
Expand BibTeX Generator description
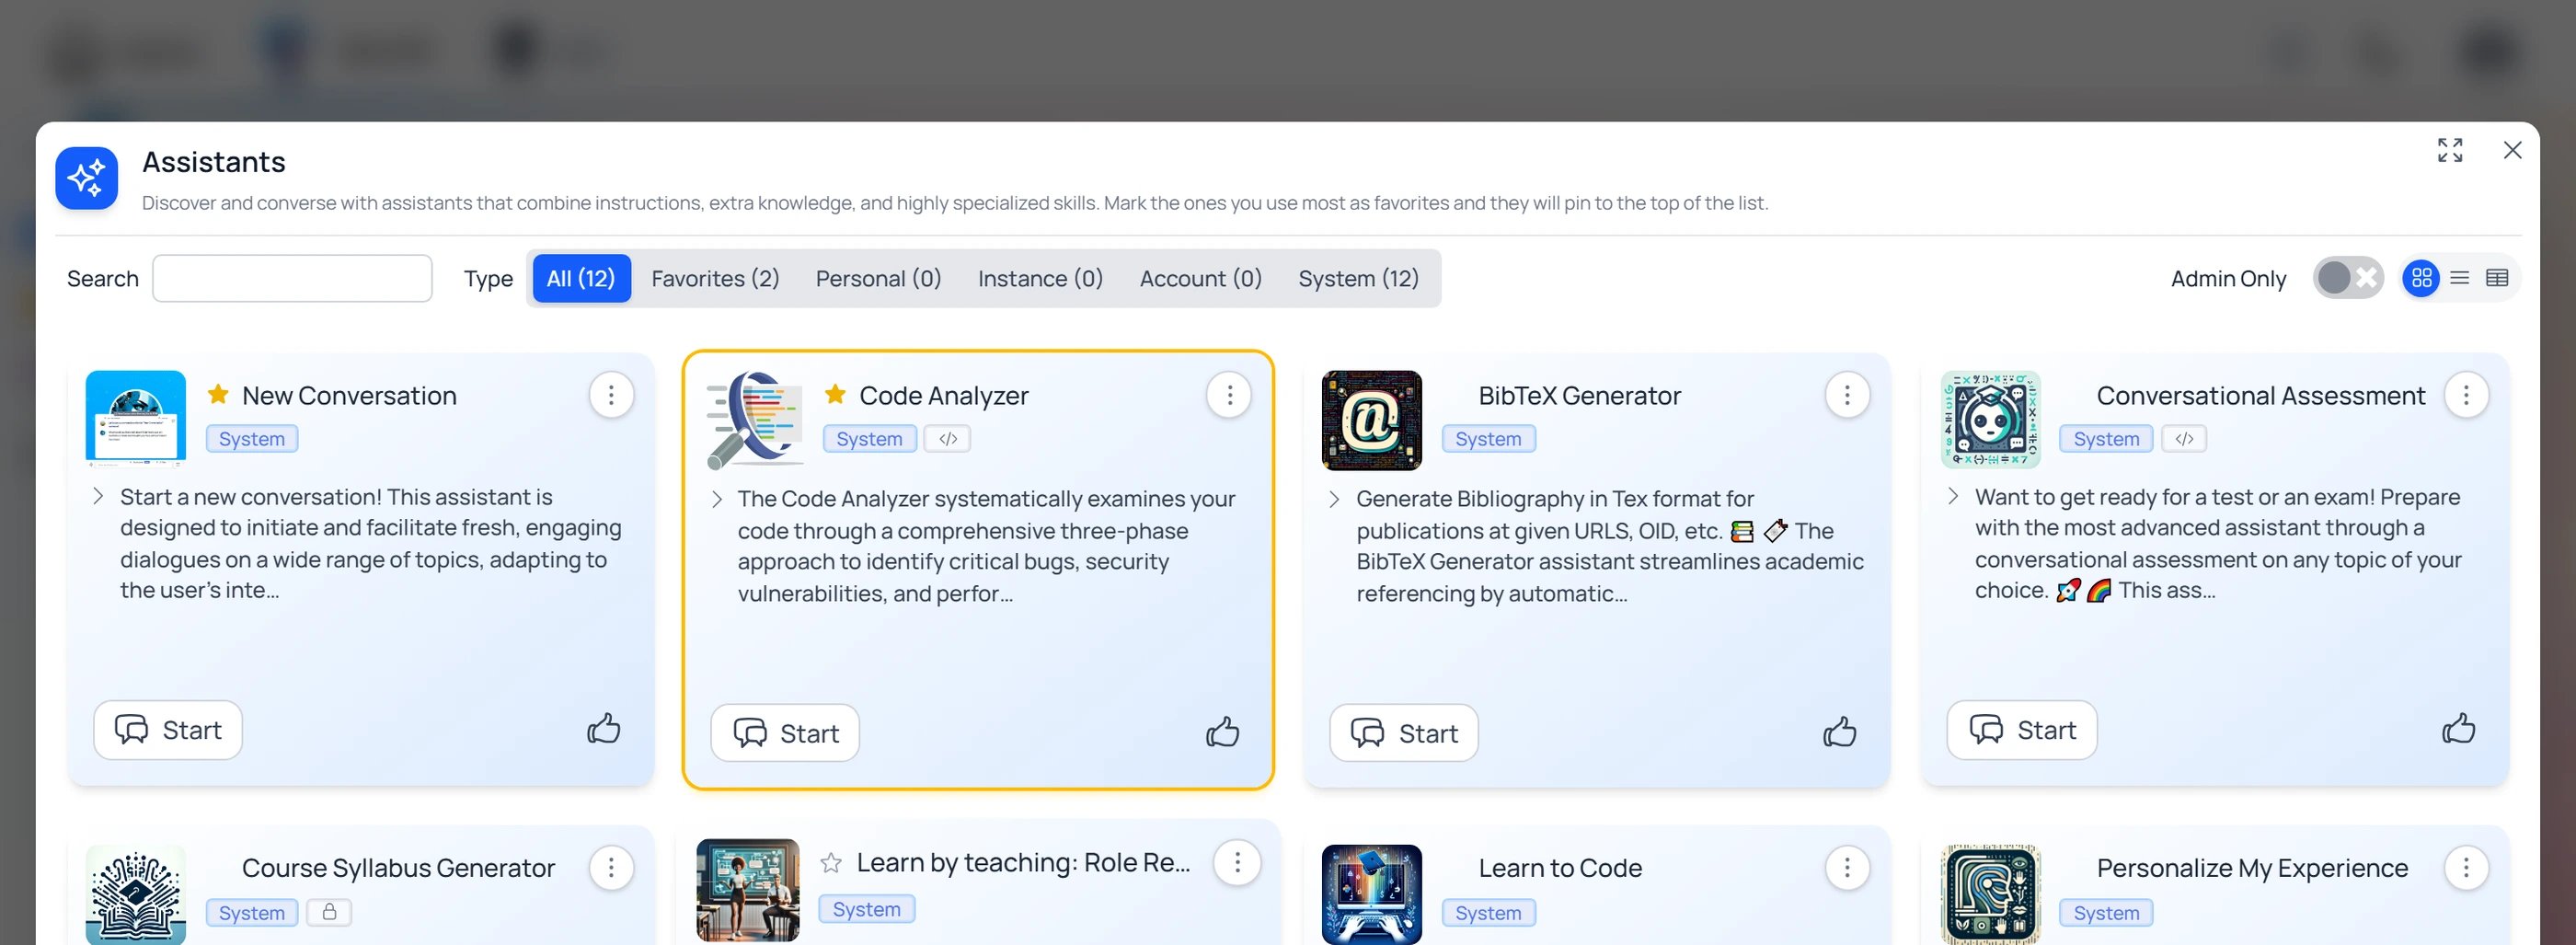pyautogui.click(x=1334, y=499)
